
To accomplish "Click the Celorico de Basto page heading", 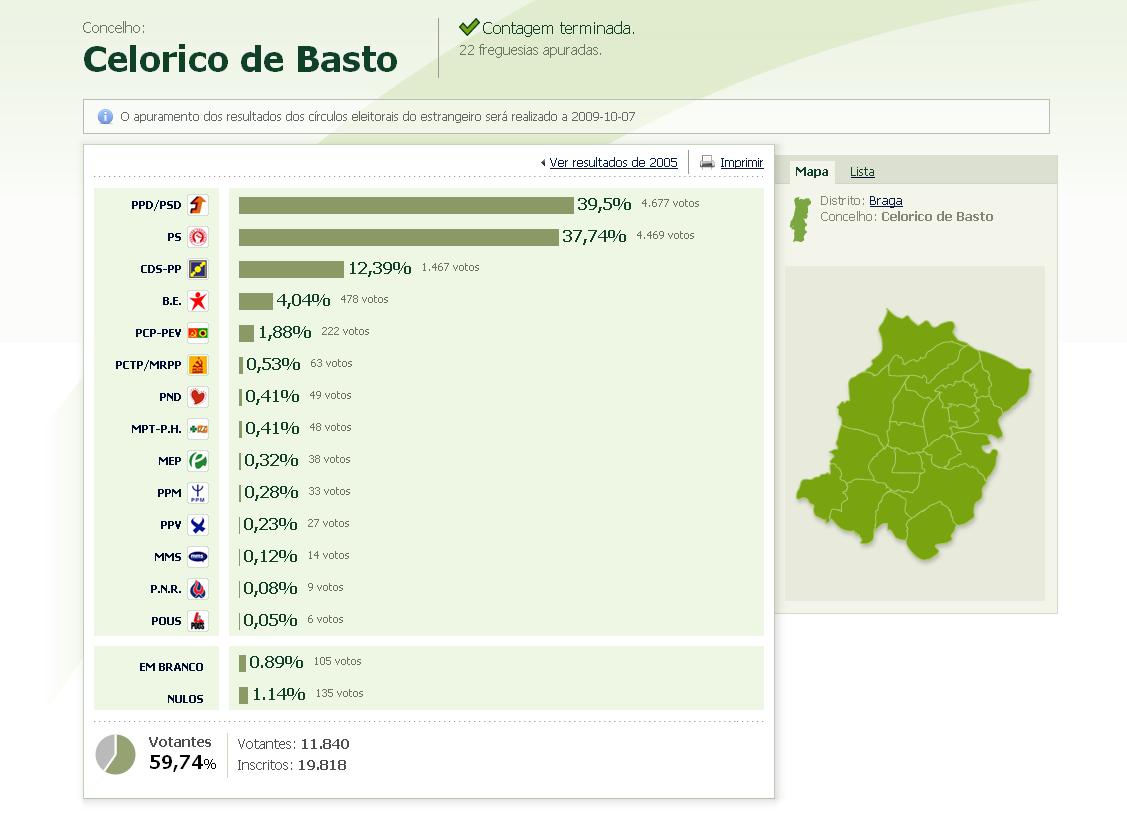I will tap(240, 59).
